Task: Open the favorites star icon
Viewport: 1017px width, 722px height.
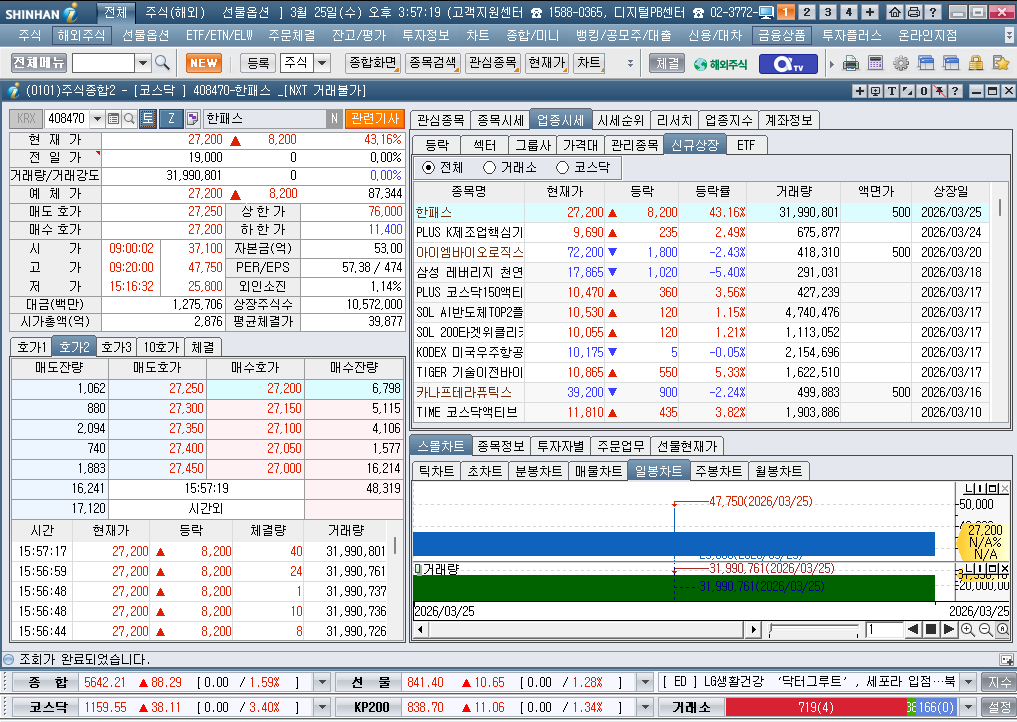Action: (1001, 64)
